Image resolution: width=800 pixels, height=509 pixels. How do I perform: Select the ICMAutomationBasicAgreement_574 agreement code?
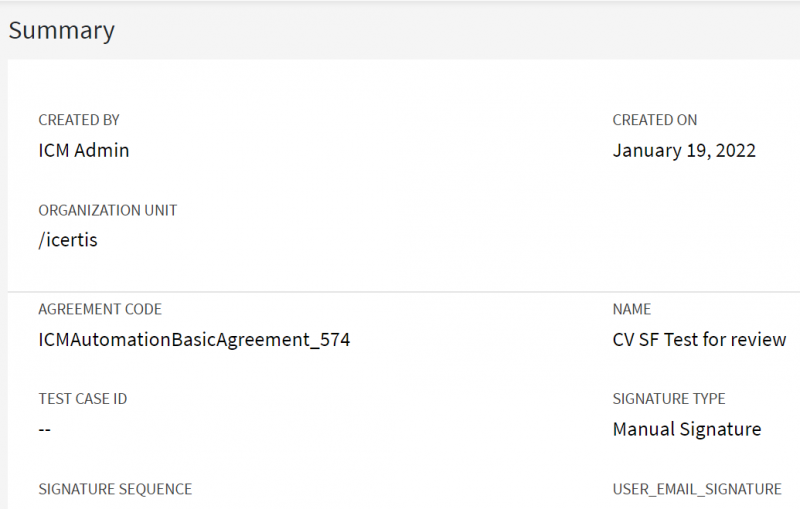194,340
